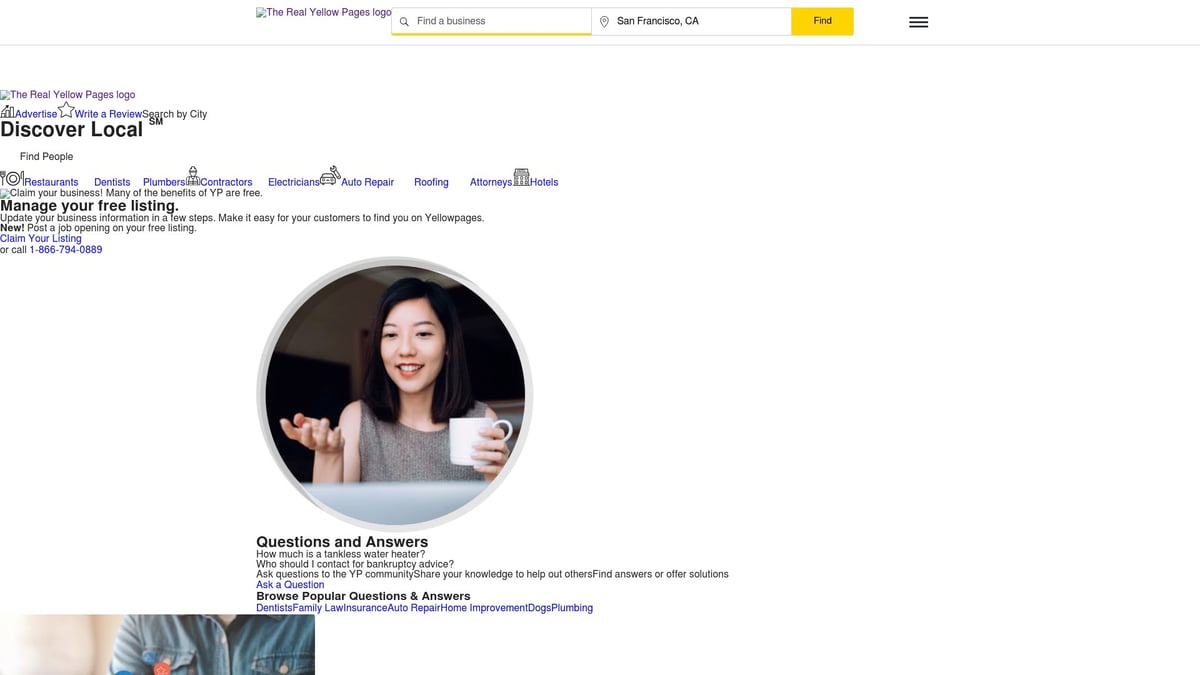This screenshot has height=675, width=1200.
Task: Click the Questions and Answers heading
Action: [342, 542]
